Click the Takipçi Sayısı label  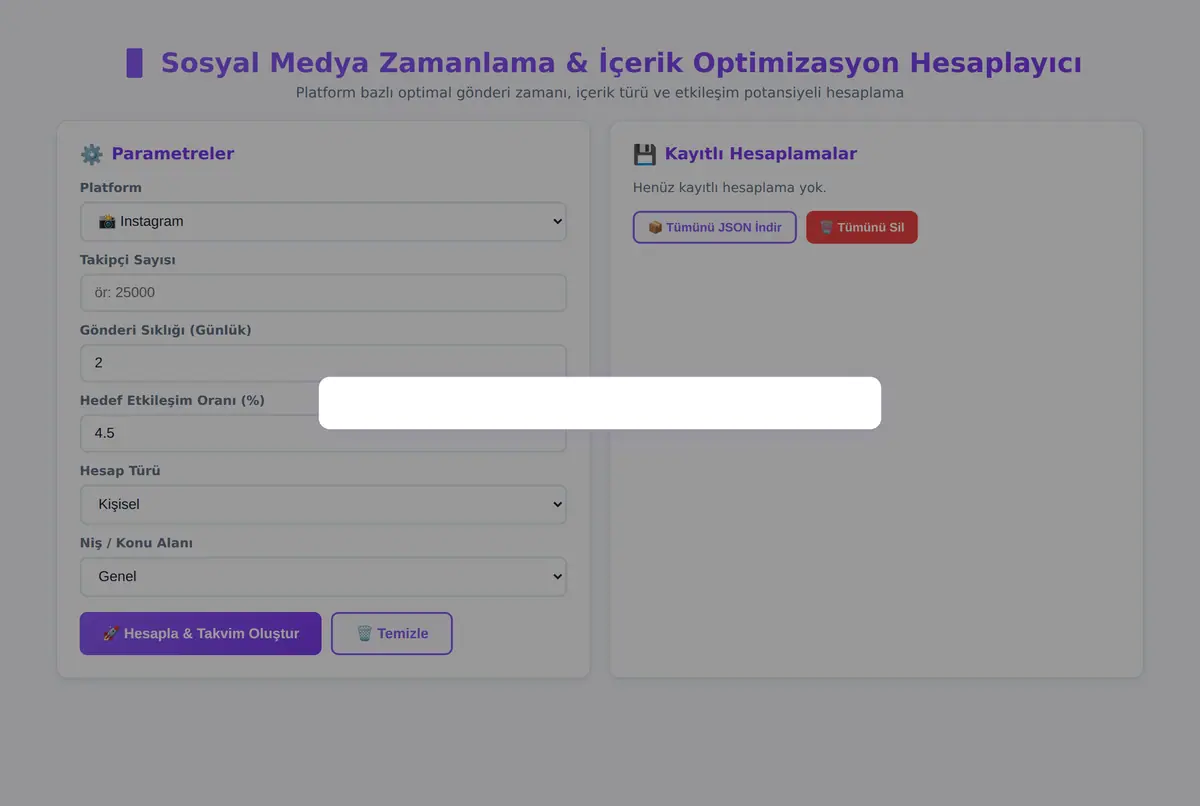(x=128, y=260)
